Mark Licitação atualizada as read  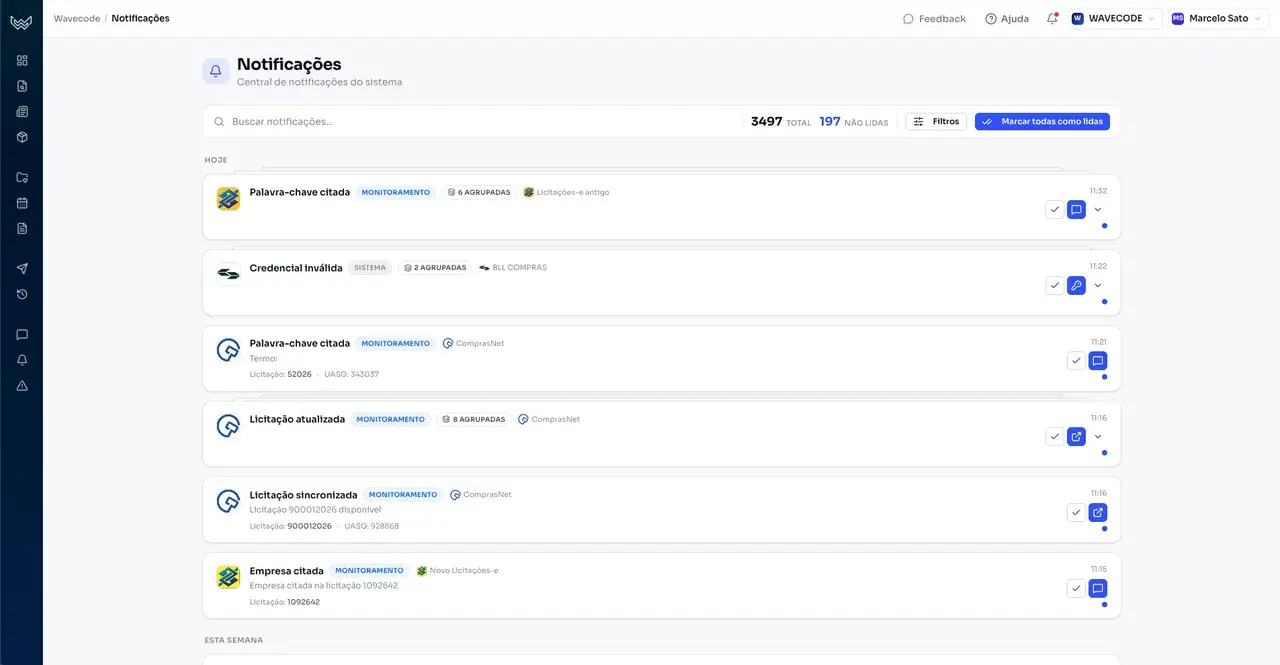pyautogui.click(x=1055, y=437)
